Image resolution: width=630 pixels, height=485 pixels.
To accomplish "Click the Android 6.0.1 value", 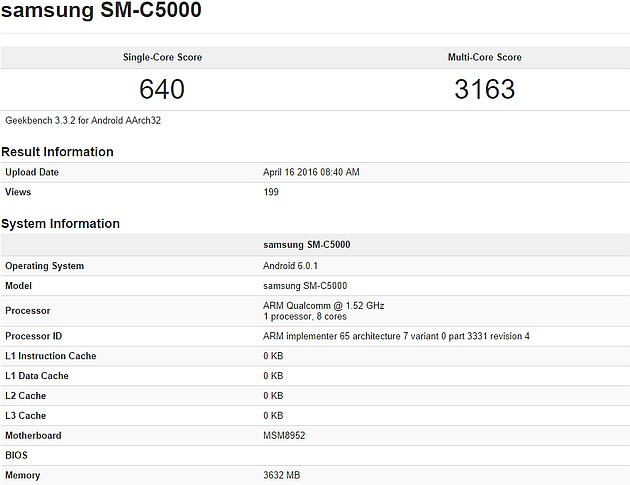I will click(x=290, y=266).
